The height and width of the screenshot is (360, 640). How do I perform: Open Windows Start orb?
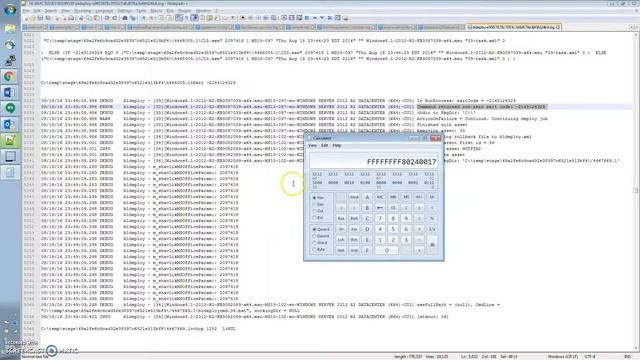(x=10, y=9)
